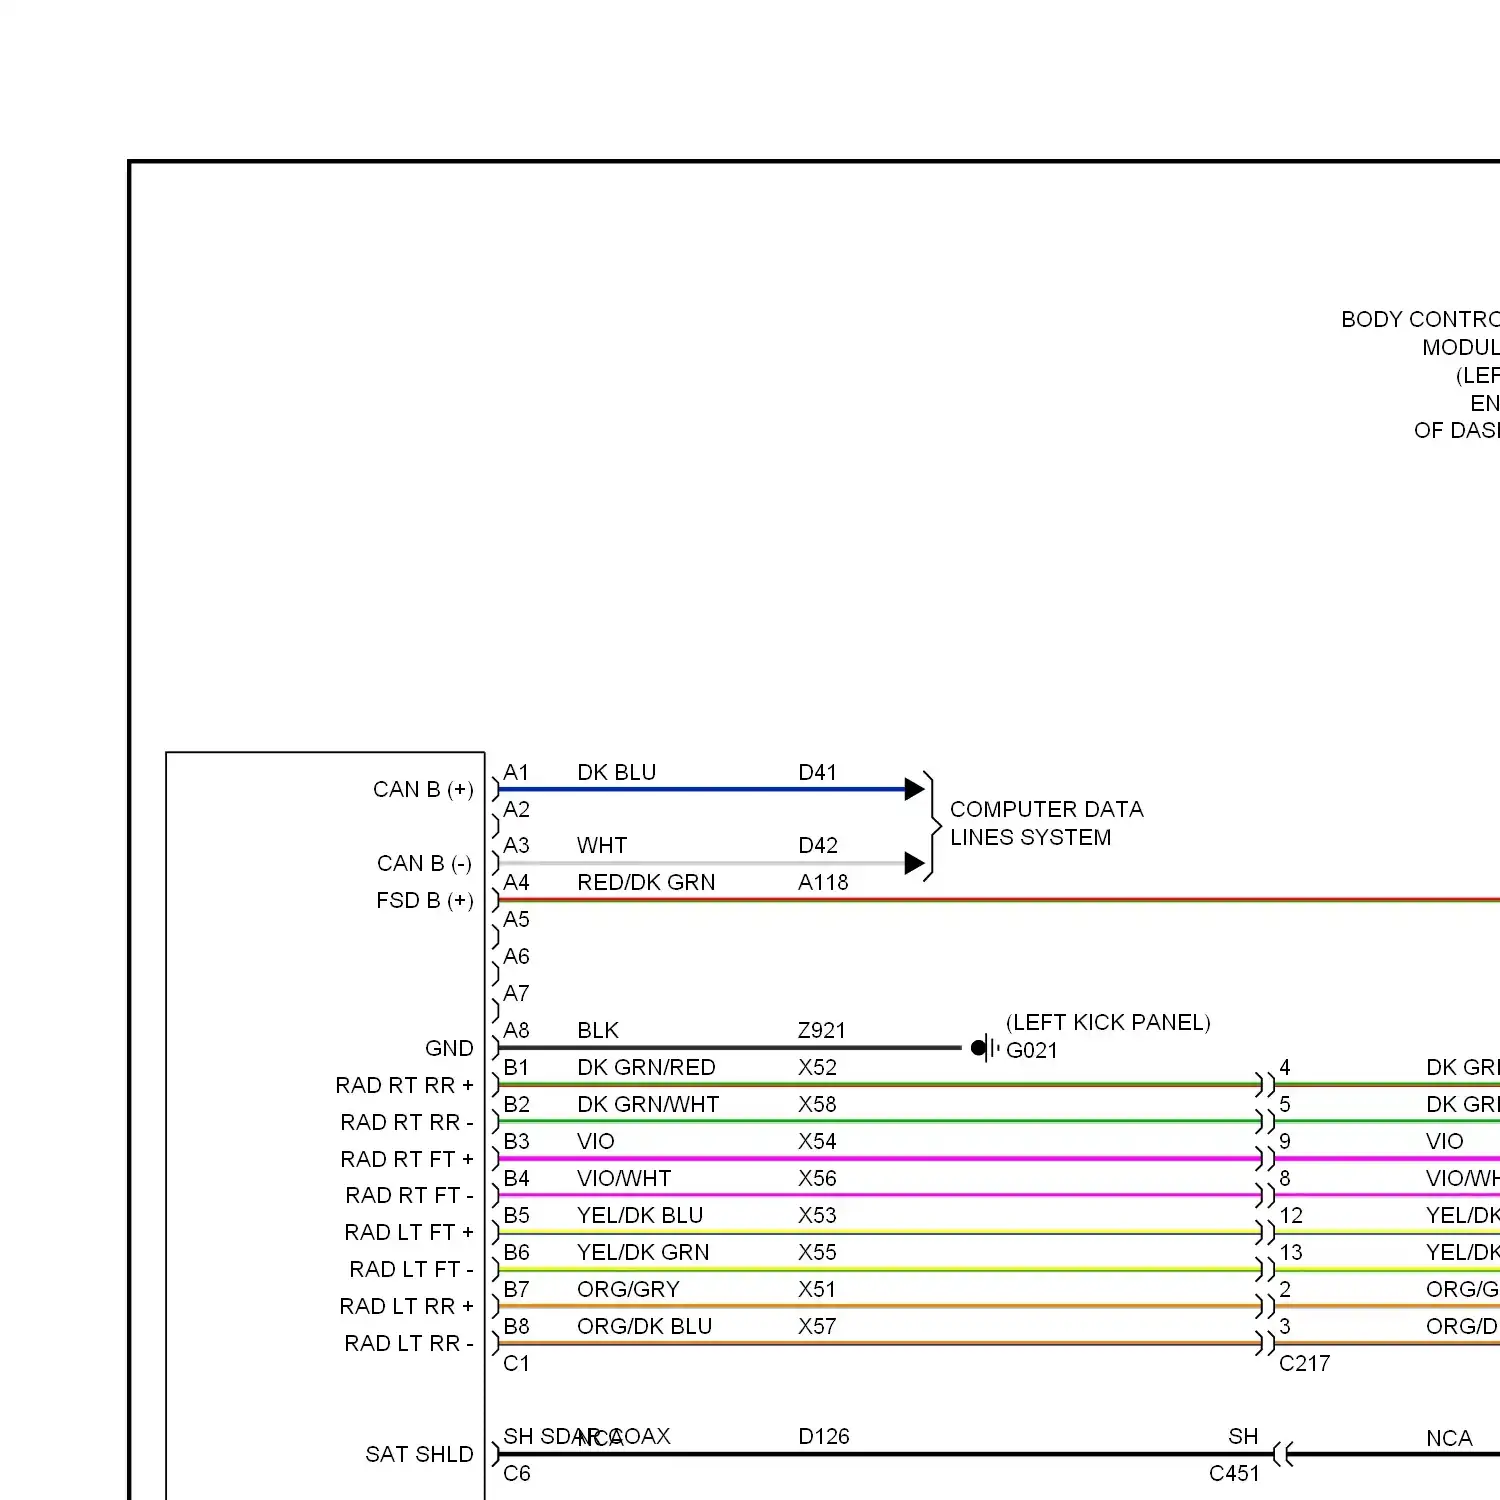Select pin label A5
Screen dimensions: 1500x1500
[x=516, y=919]
